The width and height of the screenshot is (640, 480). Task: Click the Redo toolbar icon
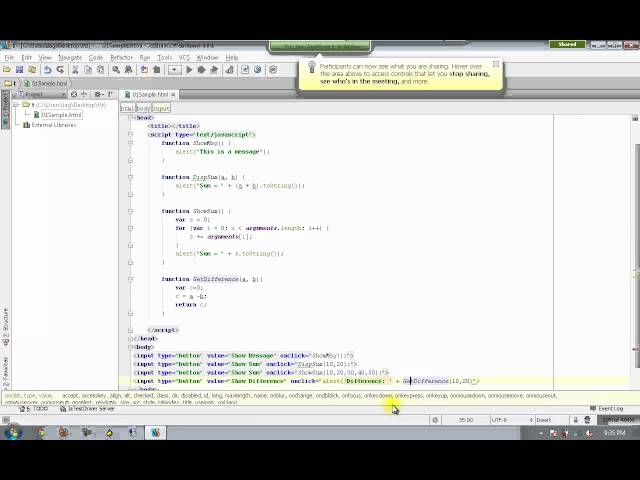(60, 70)
